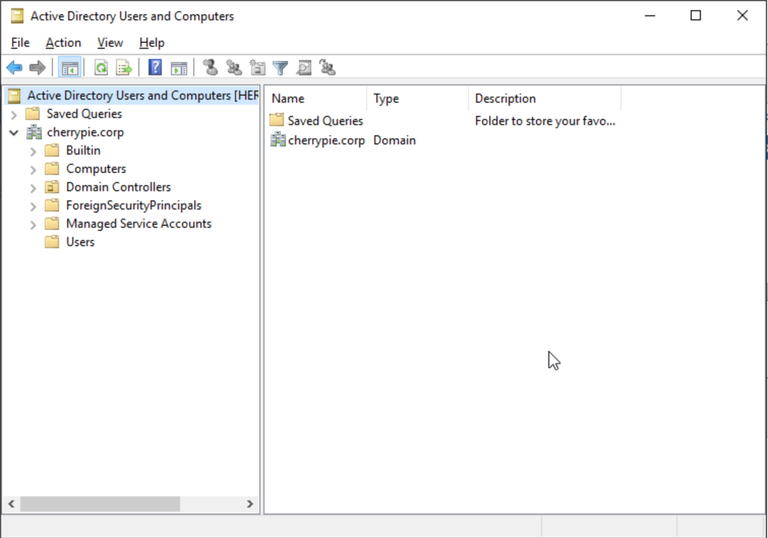Expand the ForeignSecurityPrincipals chevron
Viewport: 768px width, 538px height.
tap(33, 206)
